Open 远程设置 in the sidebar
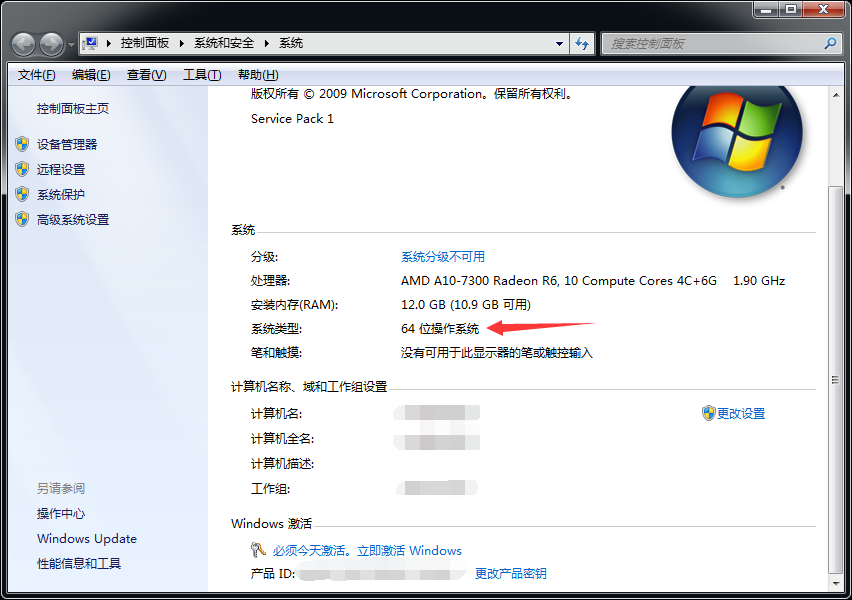This screenshot has height=600, width=852. click(x=61, y=170)
